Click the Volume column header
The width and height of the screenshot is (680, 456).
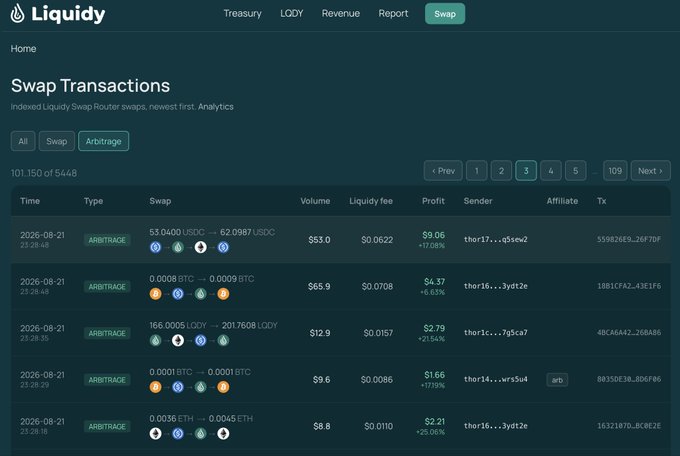tap(315, 201)
